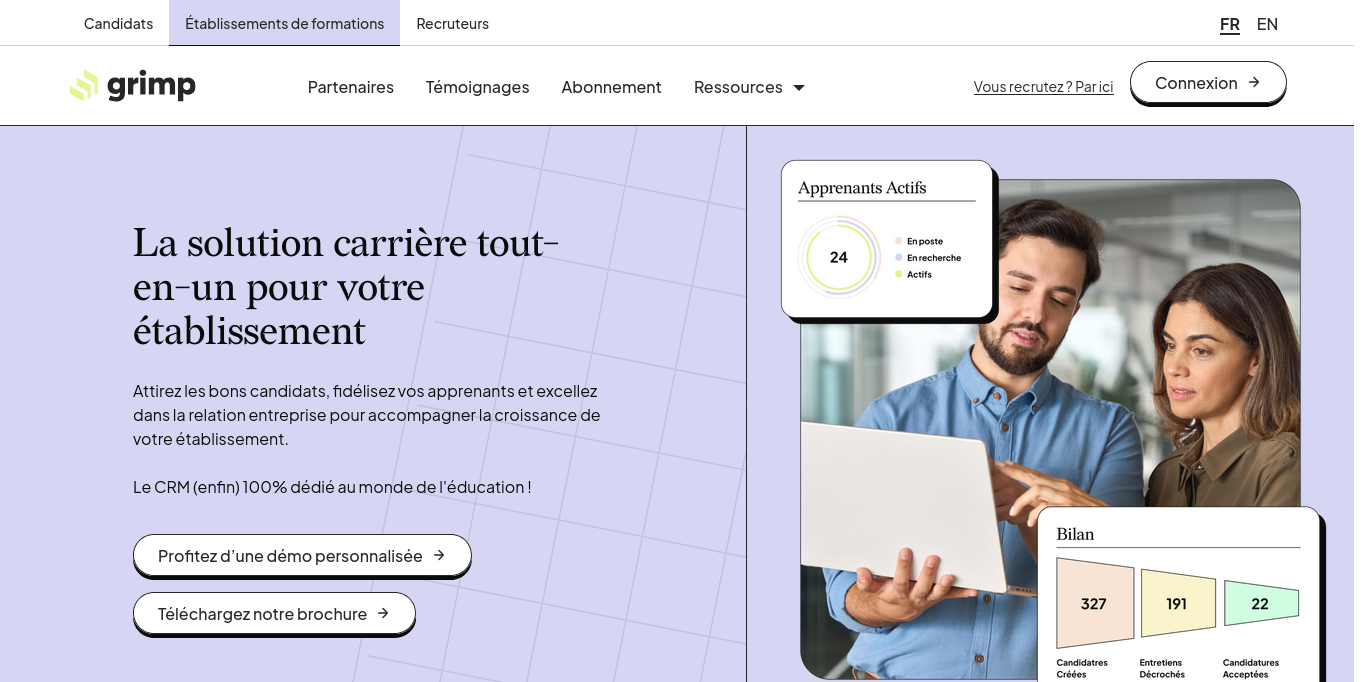Go to the Recruteurs tab
The image size is (1366, 682).
[452, 23]
